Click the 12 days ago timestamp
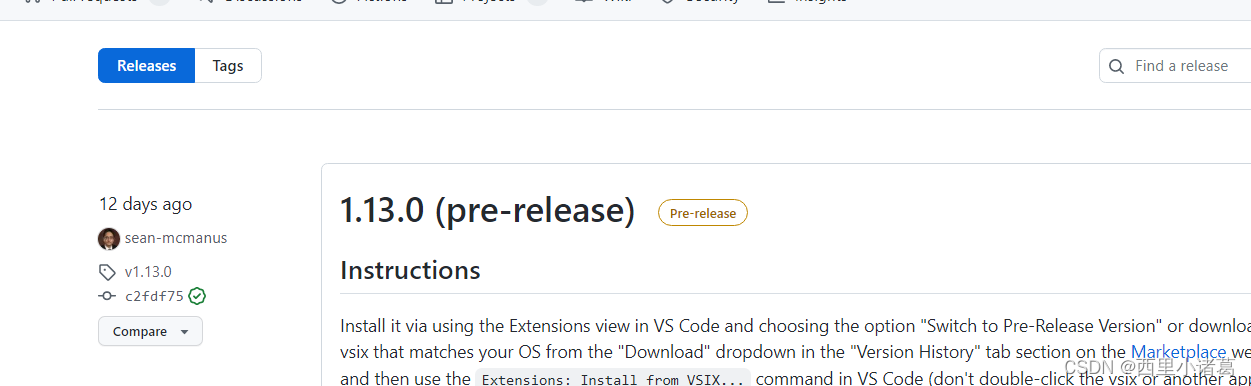1251x386 pixels. pyautogui.click(x=145, y=204)
